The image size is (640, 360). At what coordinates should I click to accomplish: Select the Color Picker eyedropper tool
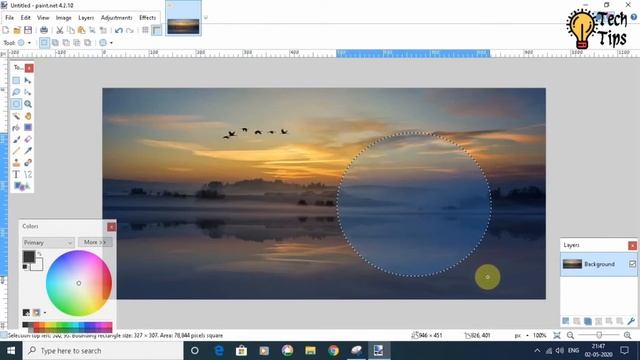[28, 151]
